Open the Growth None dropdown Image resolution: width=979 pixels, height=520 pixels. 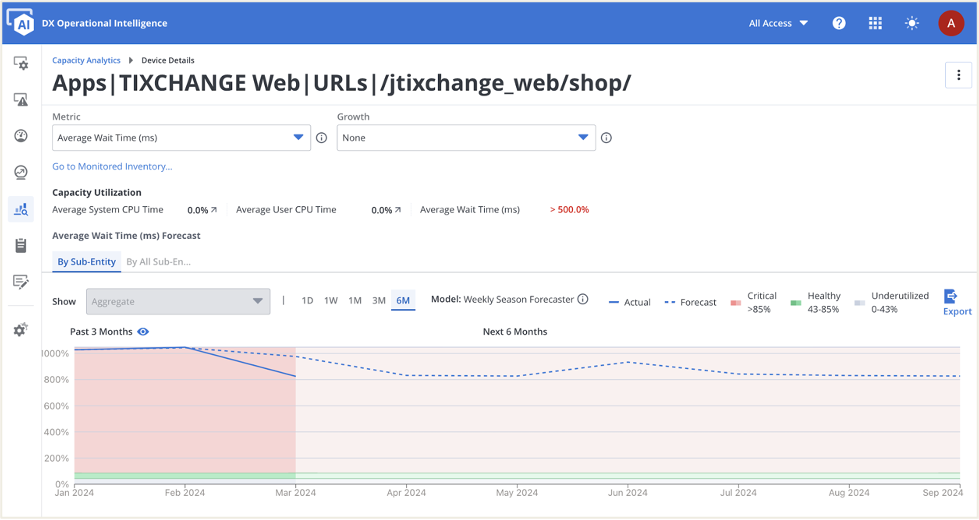coord(466,138)
